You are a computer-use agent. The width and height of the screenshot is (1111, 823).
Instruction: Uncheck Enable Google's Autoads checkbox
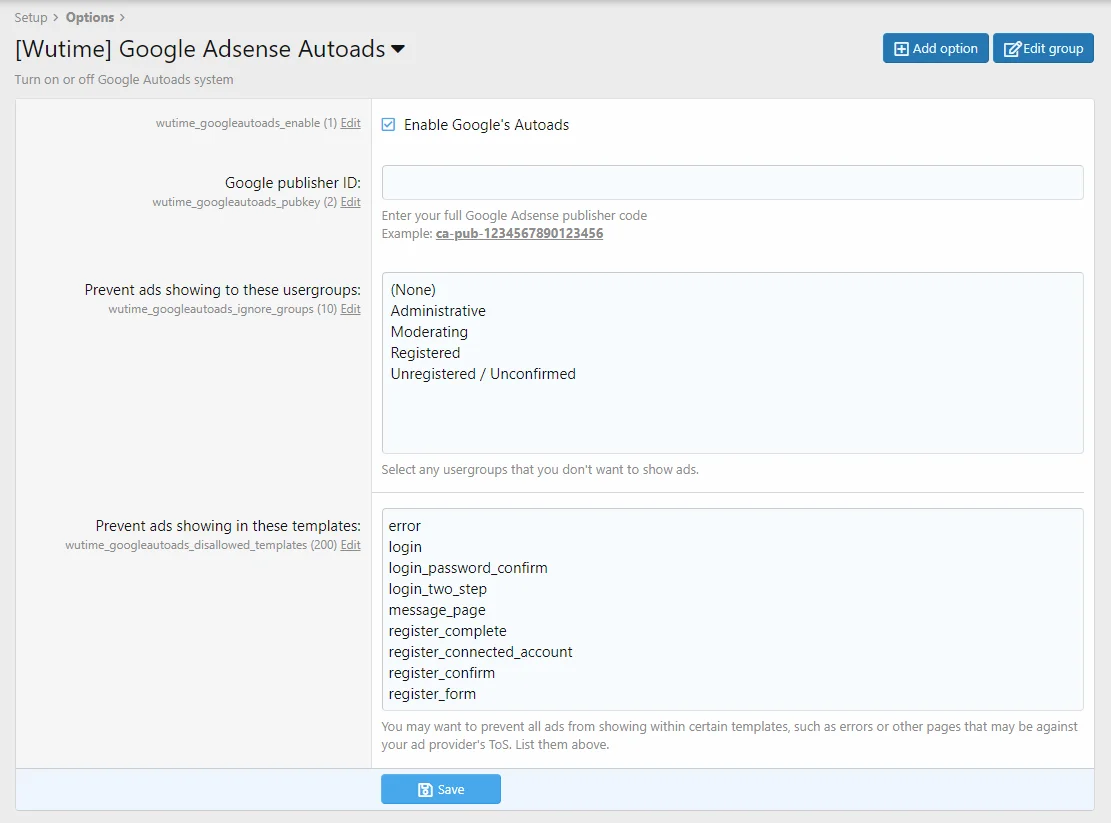[389, 125]
